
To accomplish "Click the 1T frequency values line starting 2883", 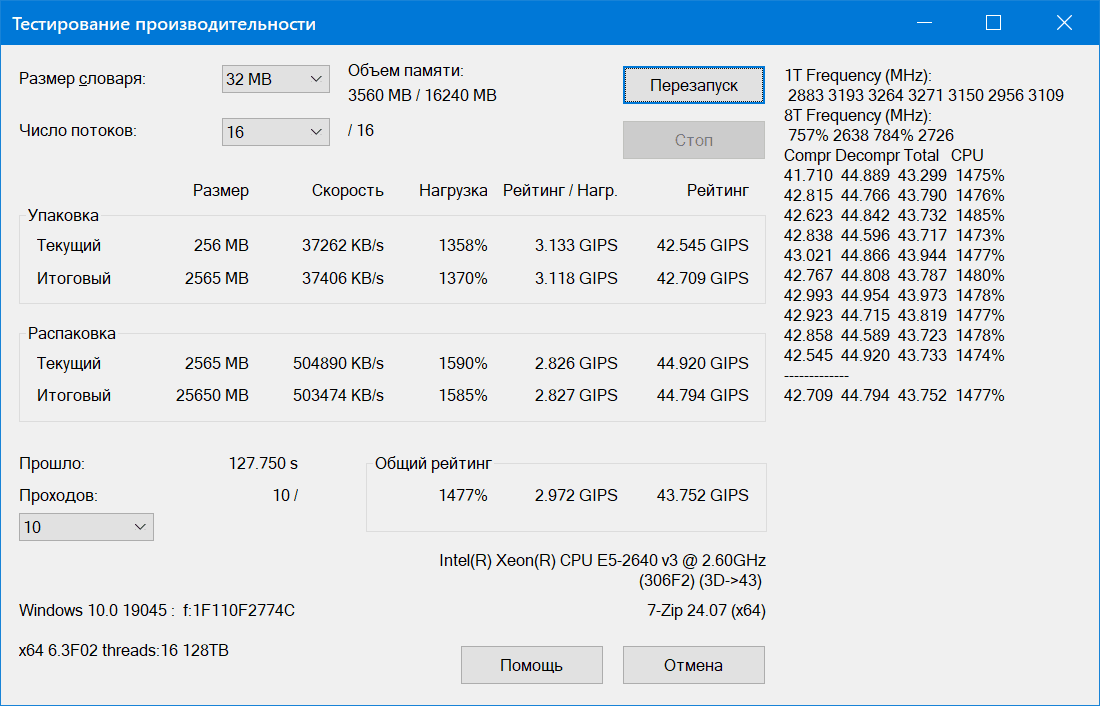I will click(x=926, y=95).
